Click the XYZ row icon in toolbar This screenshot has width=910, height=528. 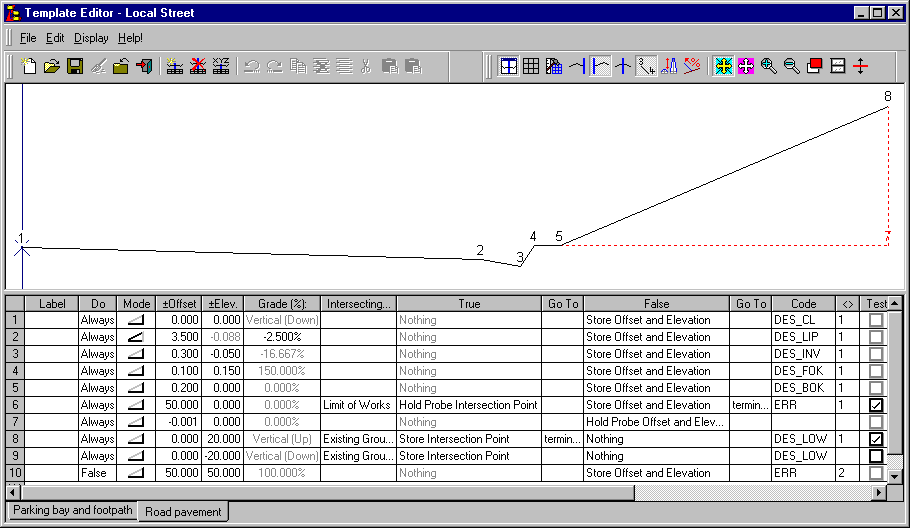(221, 66)
